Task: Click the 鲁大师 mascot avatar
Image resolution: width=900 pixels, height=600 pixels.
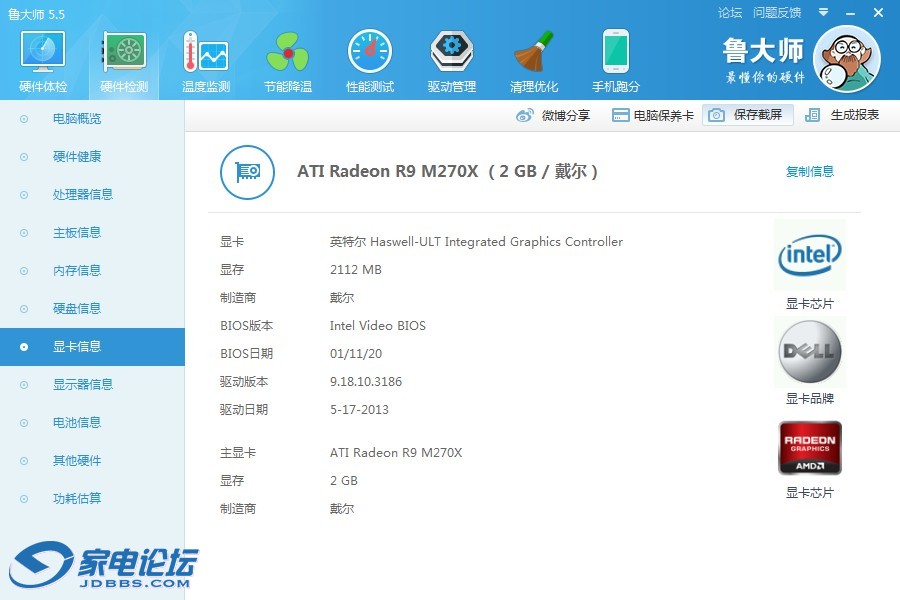Action: pos(847,59)
